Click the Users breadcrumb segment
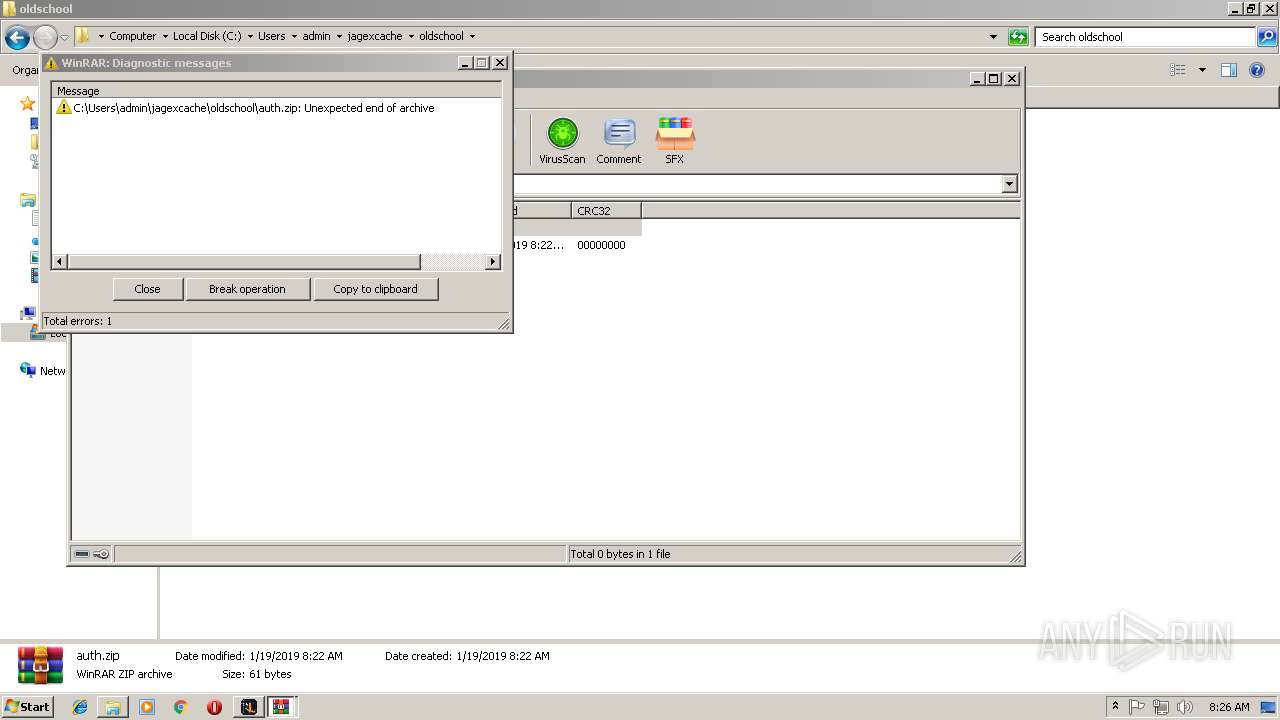 [272, 36]
